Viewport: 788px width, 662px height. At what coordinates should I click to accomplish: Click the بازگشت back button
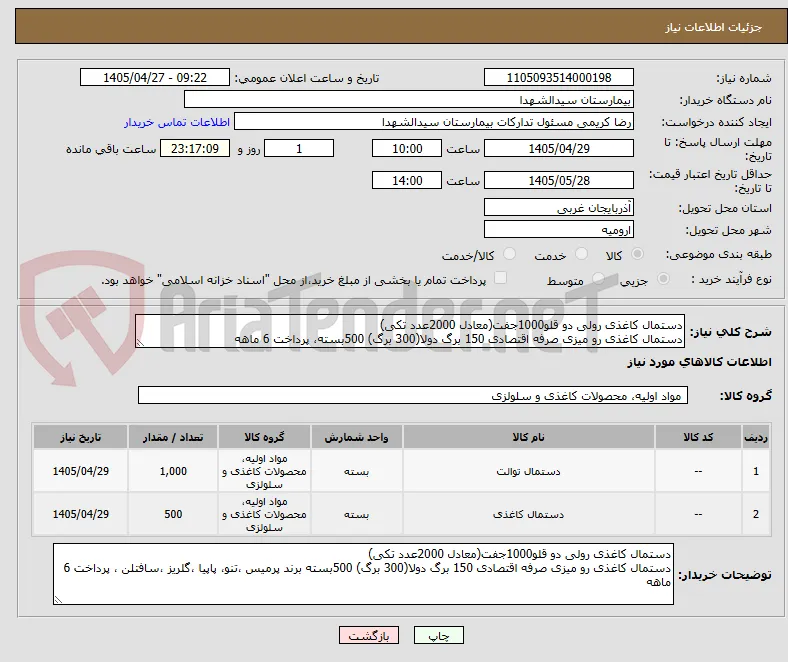369,635
